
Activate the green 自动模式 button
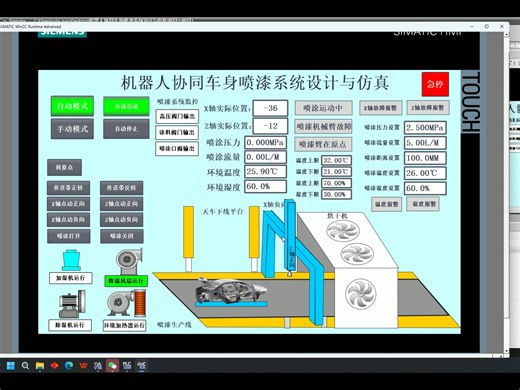(x=72, y=106)
